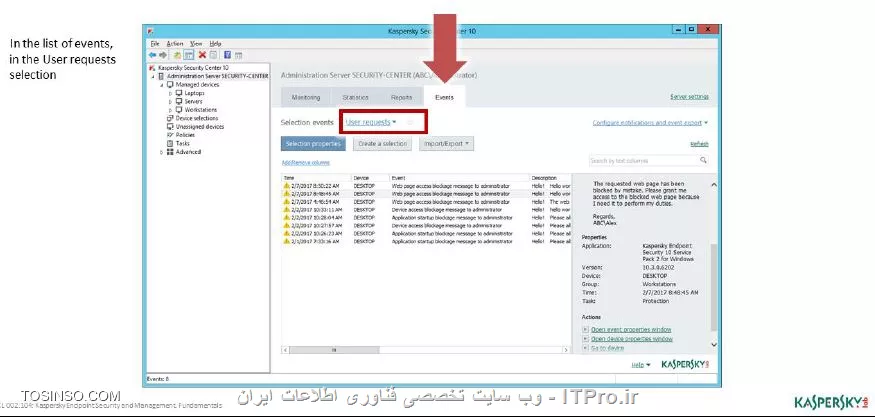Click the red X Delete toolbar icon
This screenshot has height=417, width=875.
point(202,55)
